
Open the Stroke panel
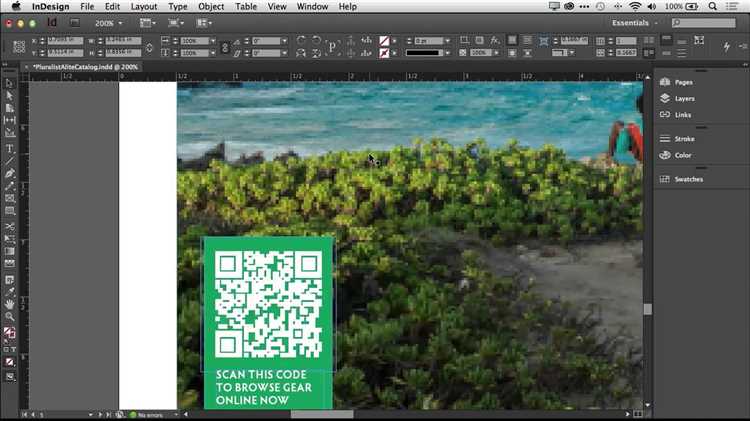pyautogui.click(x=677, y=139)
